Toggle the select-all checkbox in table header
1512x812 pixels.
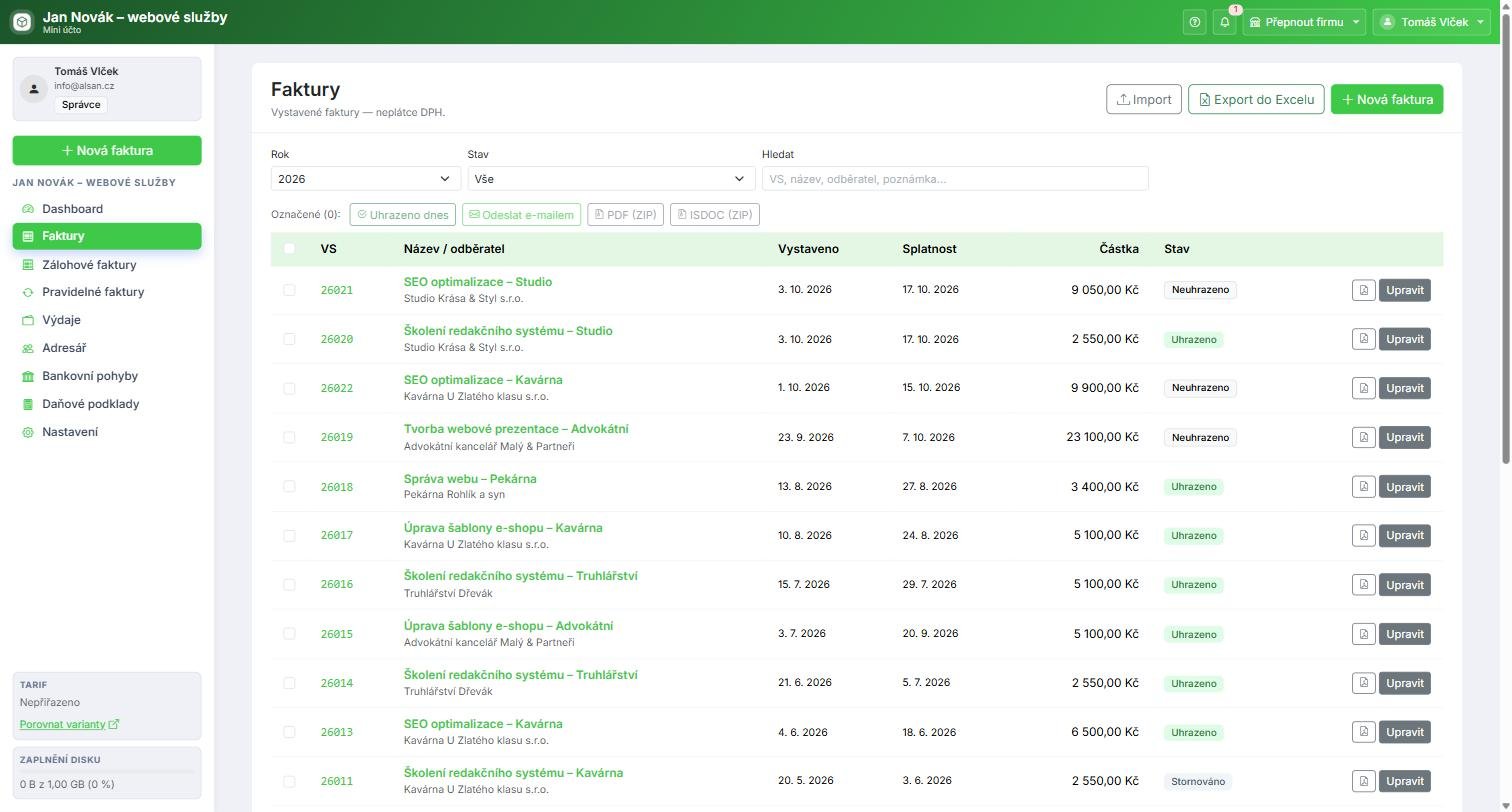click(x=289, y=248)
